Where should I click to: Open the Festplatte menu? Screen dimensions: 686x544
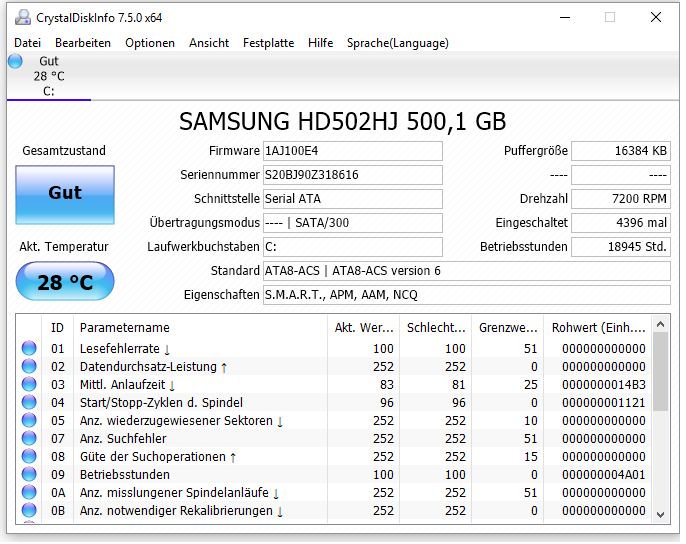269,43
